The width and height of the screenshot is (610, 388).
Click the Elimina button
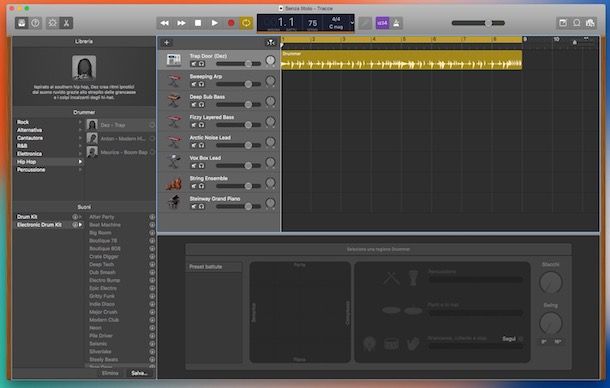click(110, 373)
